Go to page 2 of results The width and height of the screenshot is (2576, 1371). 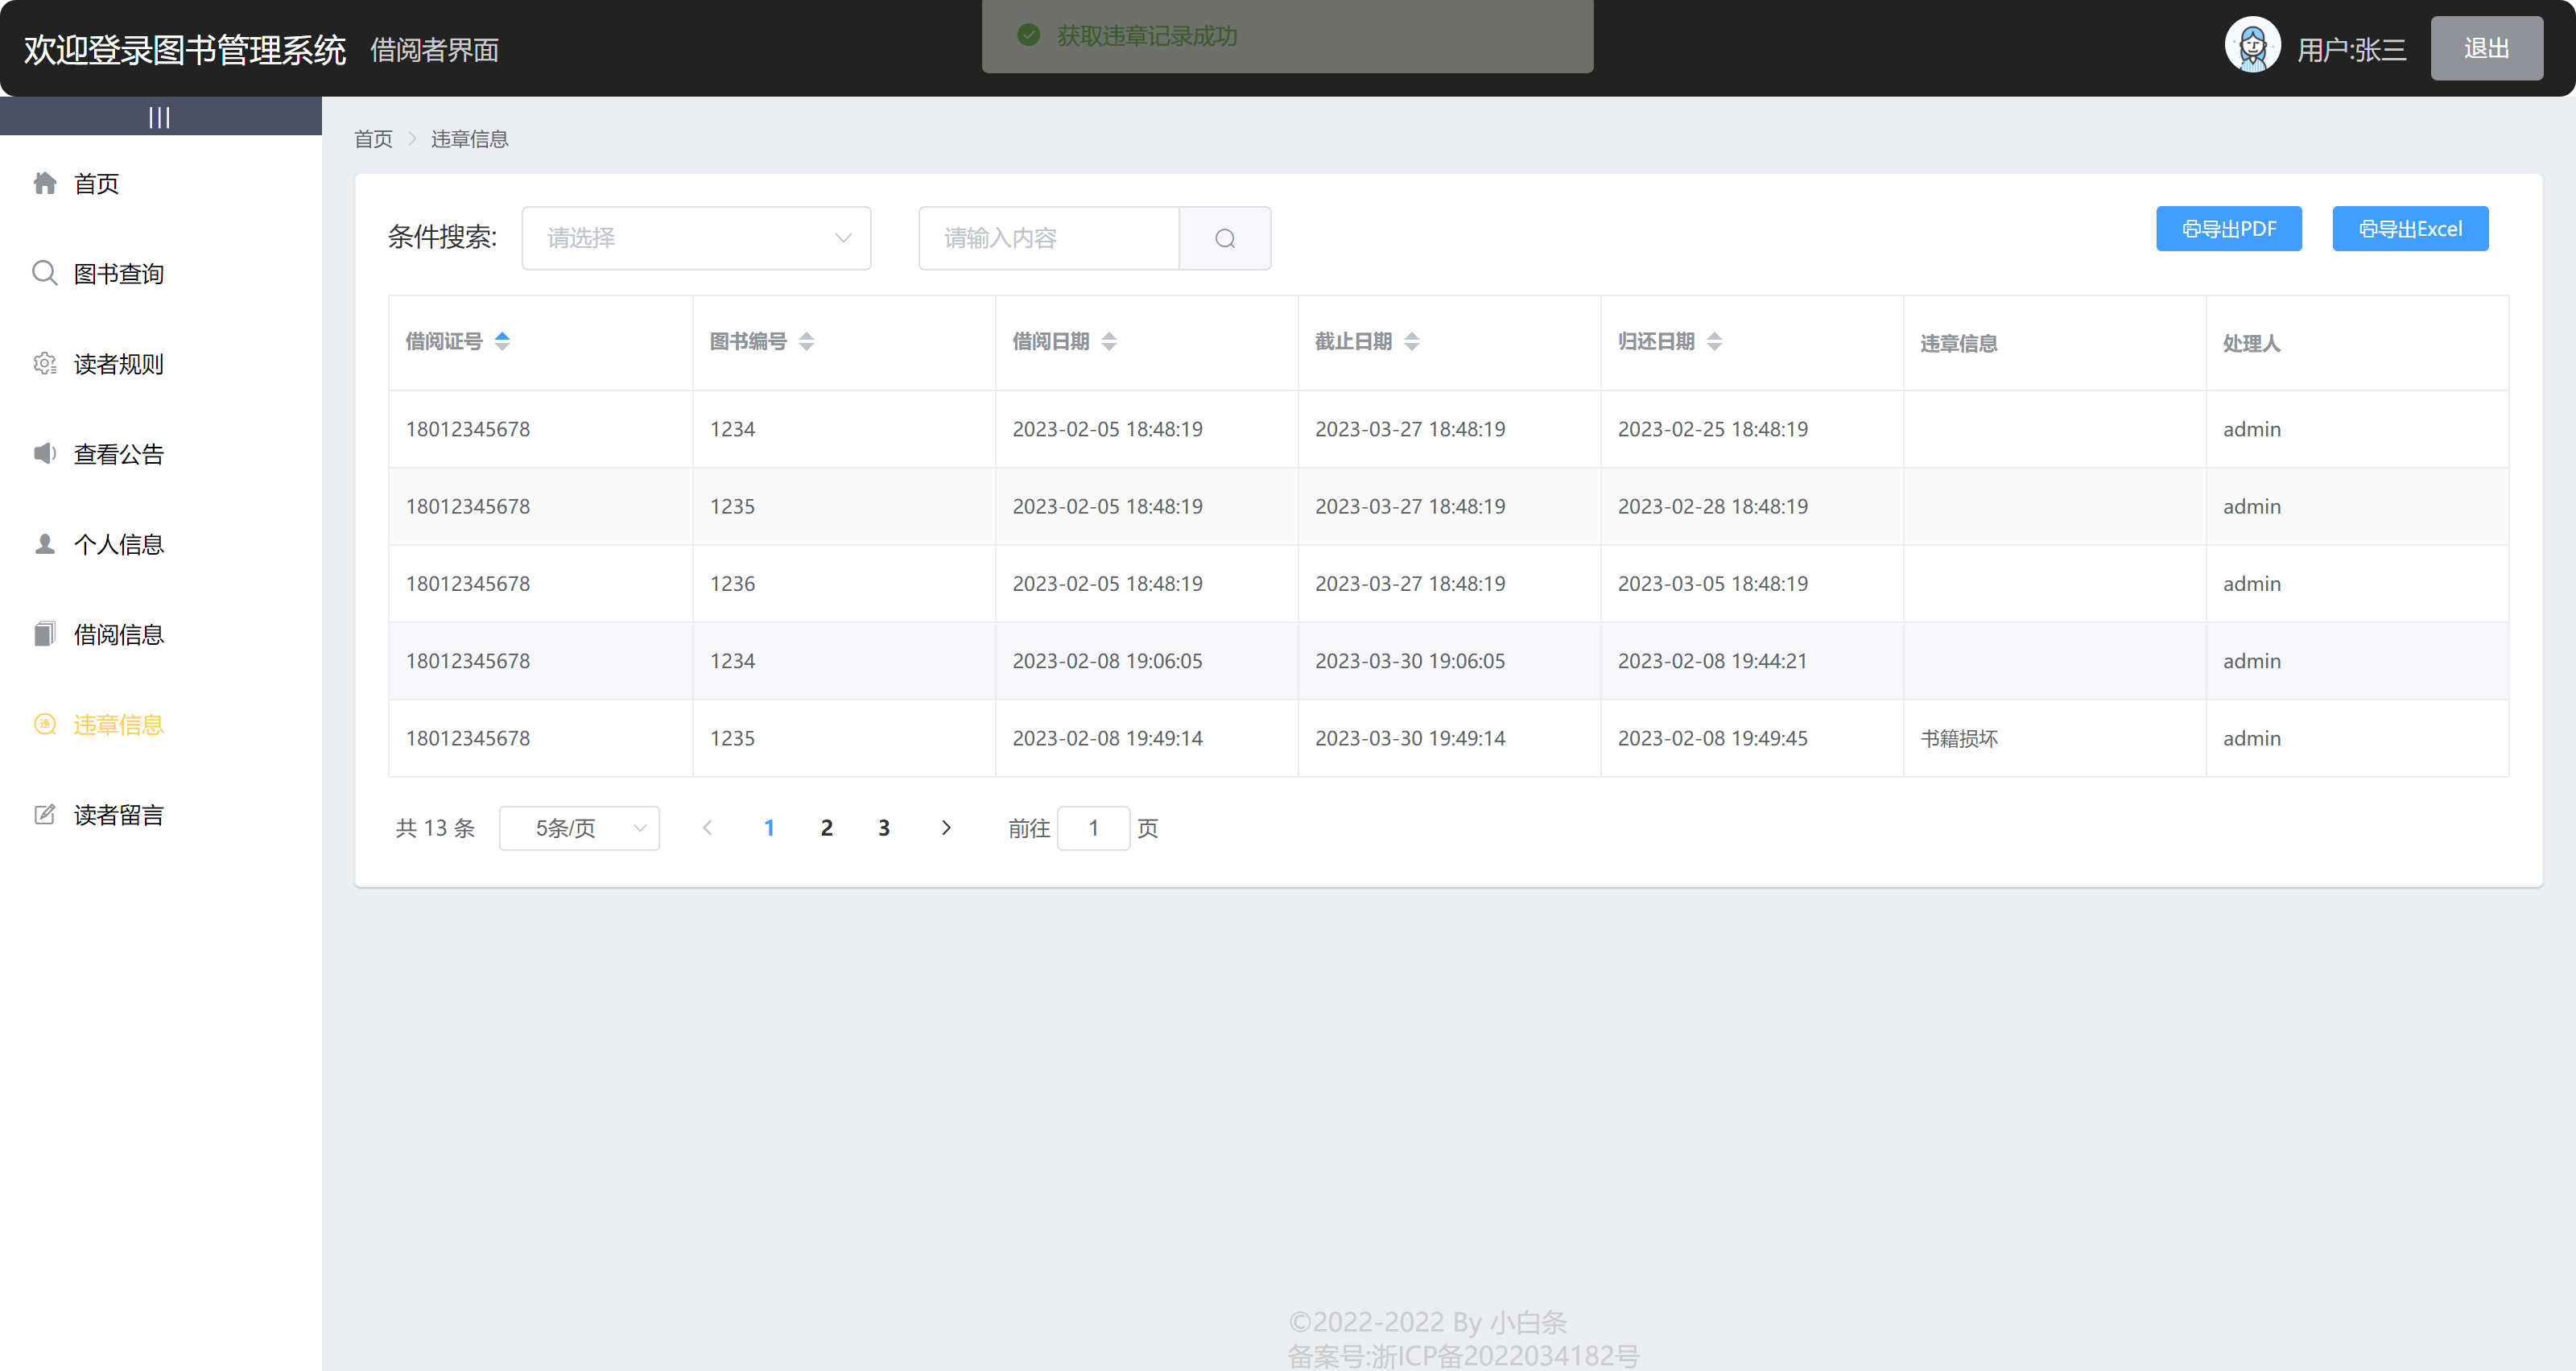tap(826, 827)
